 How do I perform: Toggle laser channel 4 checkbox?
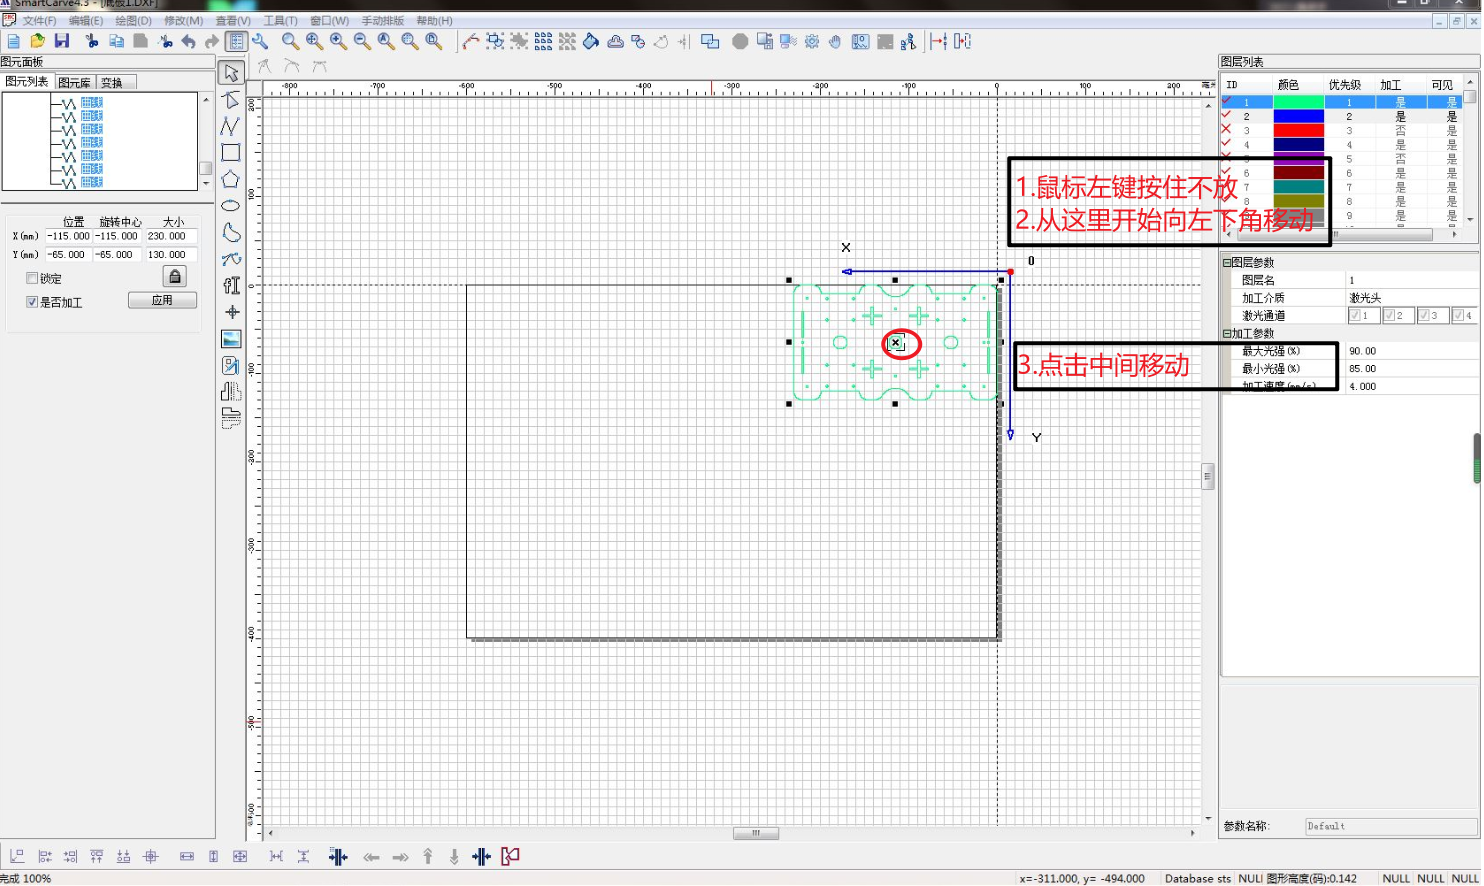[1459, 316]
